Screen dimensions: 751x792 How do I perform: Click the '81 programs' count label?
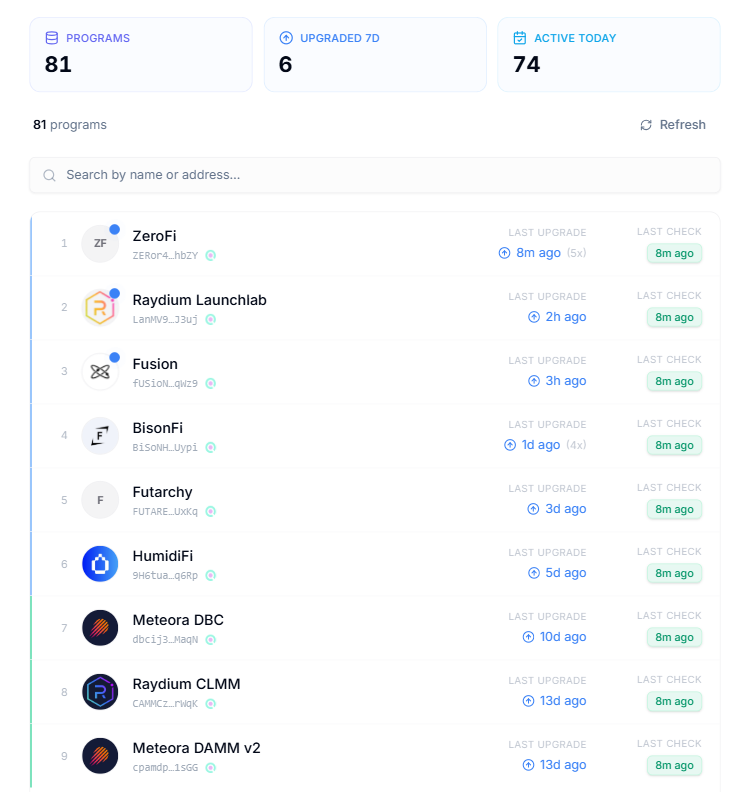click(x=70, y=125)
